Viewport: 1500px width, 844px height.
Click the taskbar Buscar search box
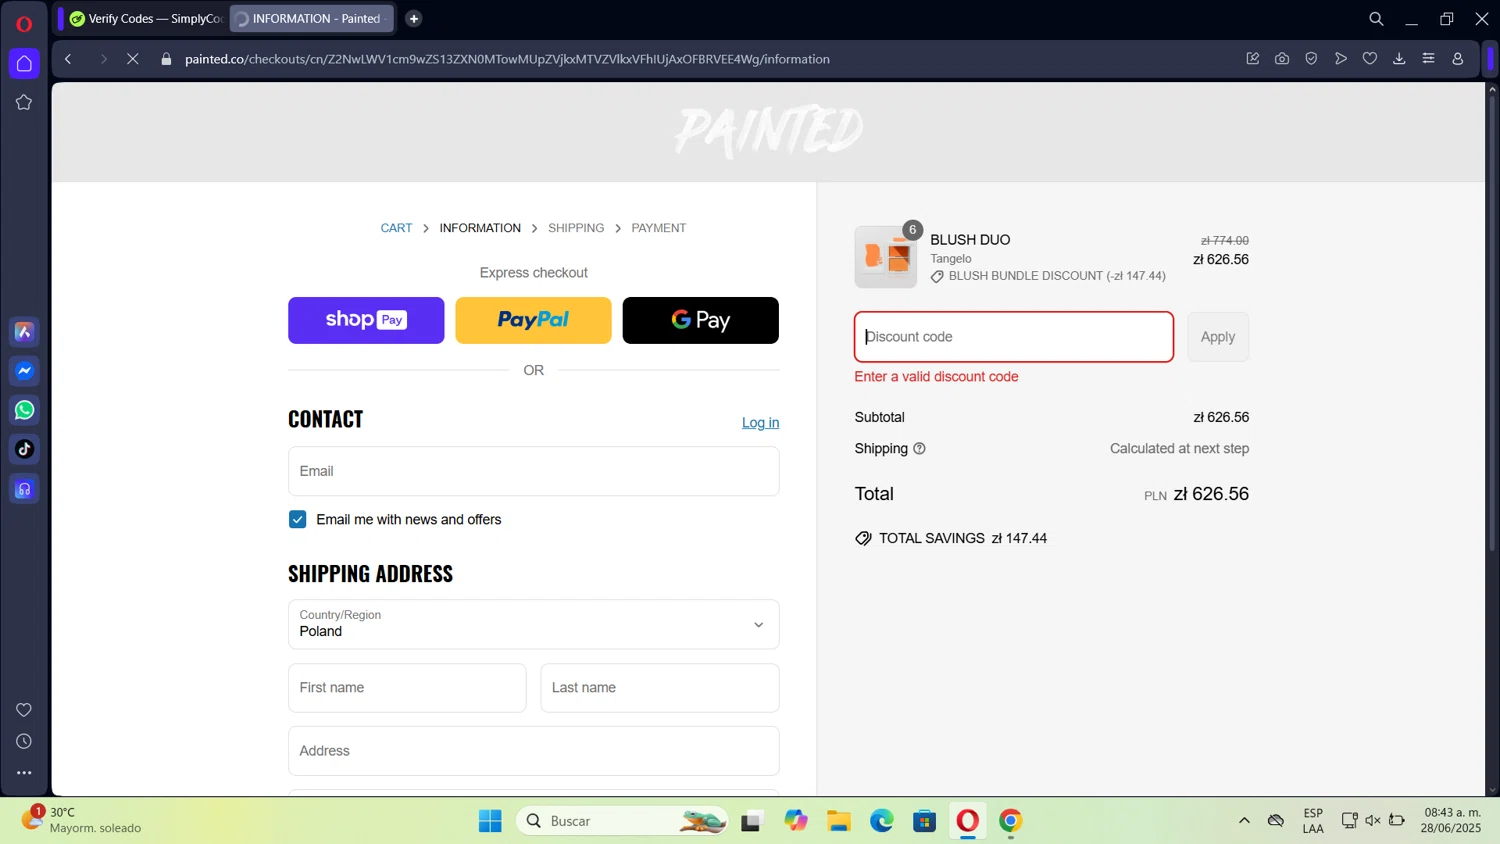coord(622,821)
